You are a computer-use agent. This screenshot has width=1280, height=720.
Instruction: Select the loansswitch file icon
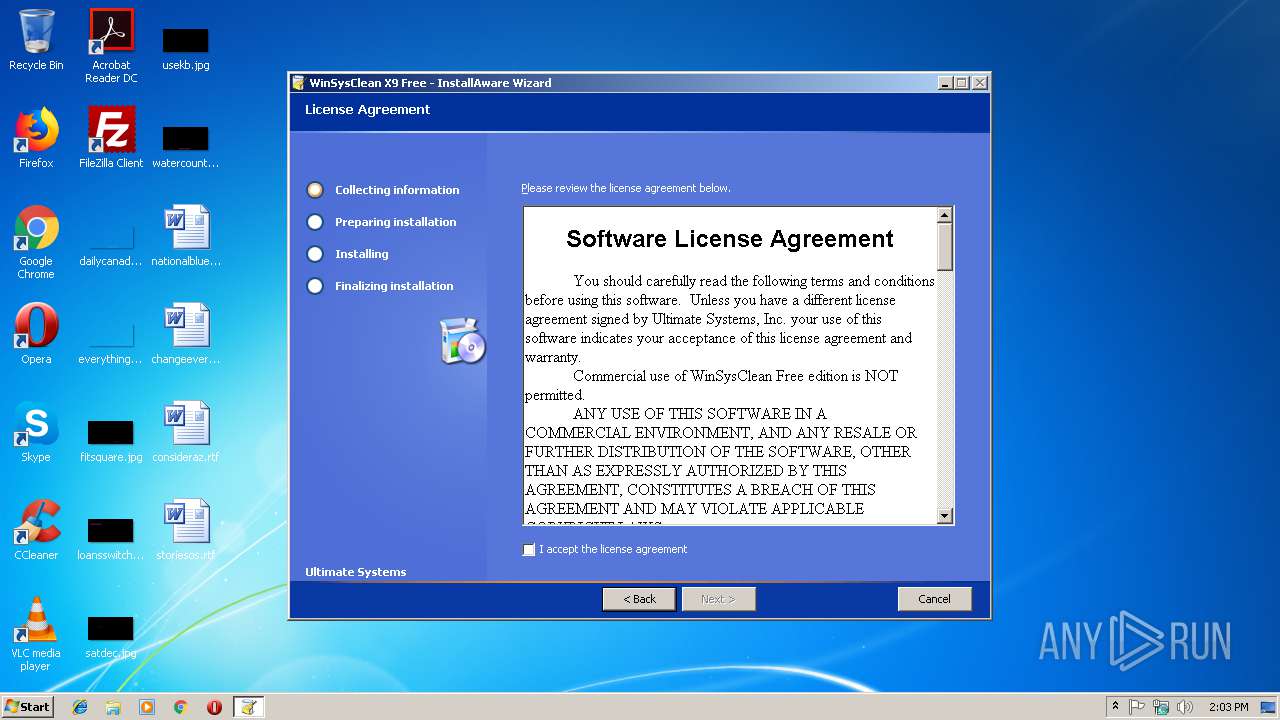click(111, 540)
